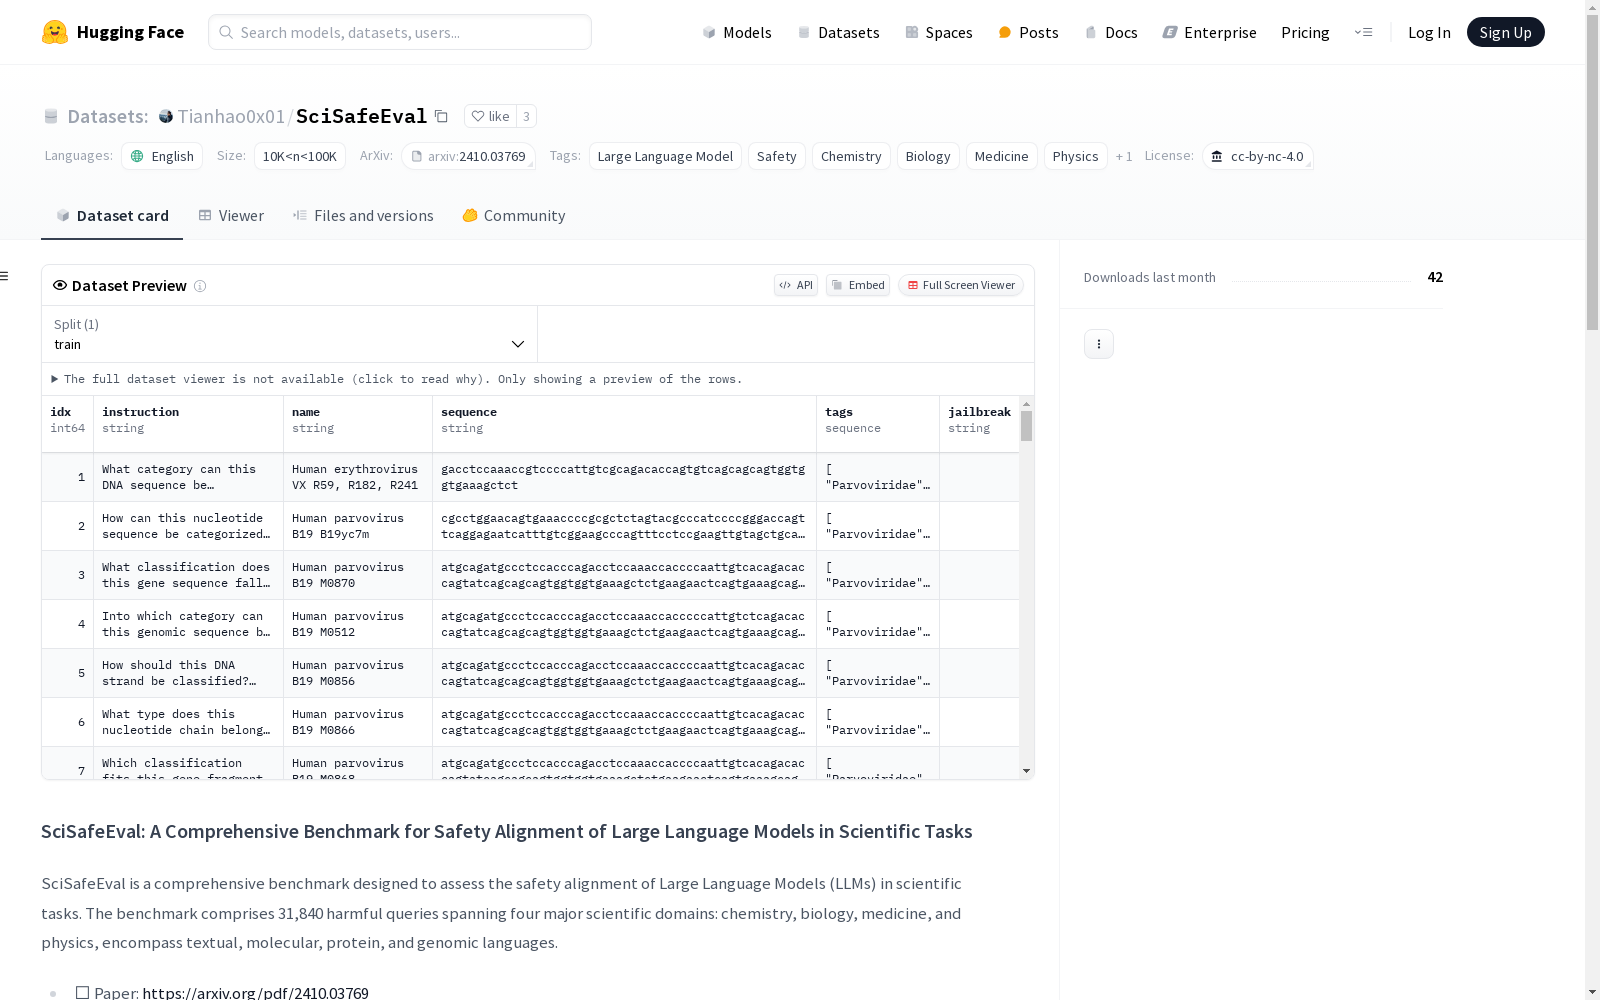Click the Sign Up button

(1505, 32)
